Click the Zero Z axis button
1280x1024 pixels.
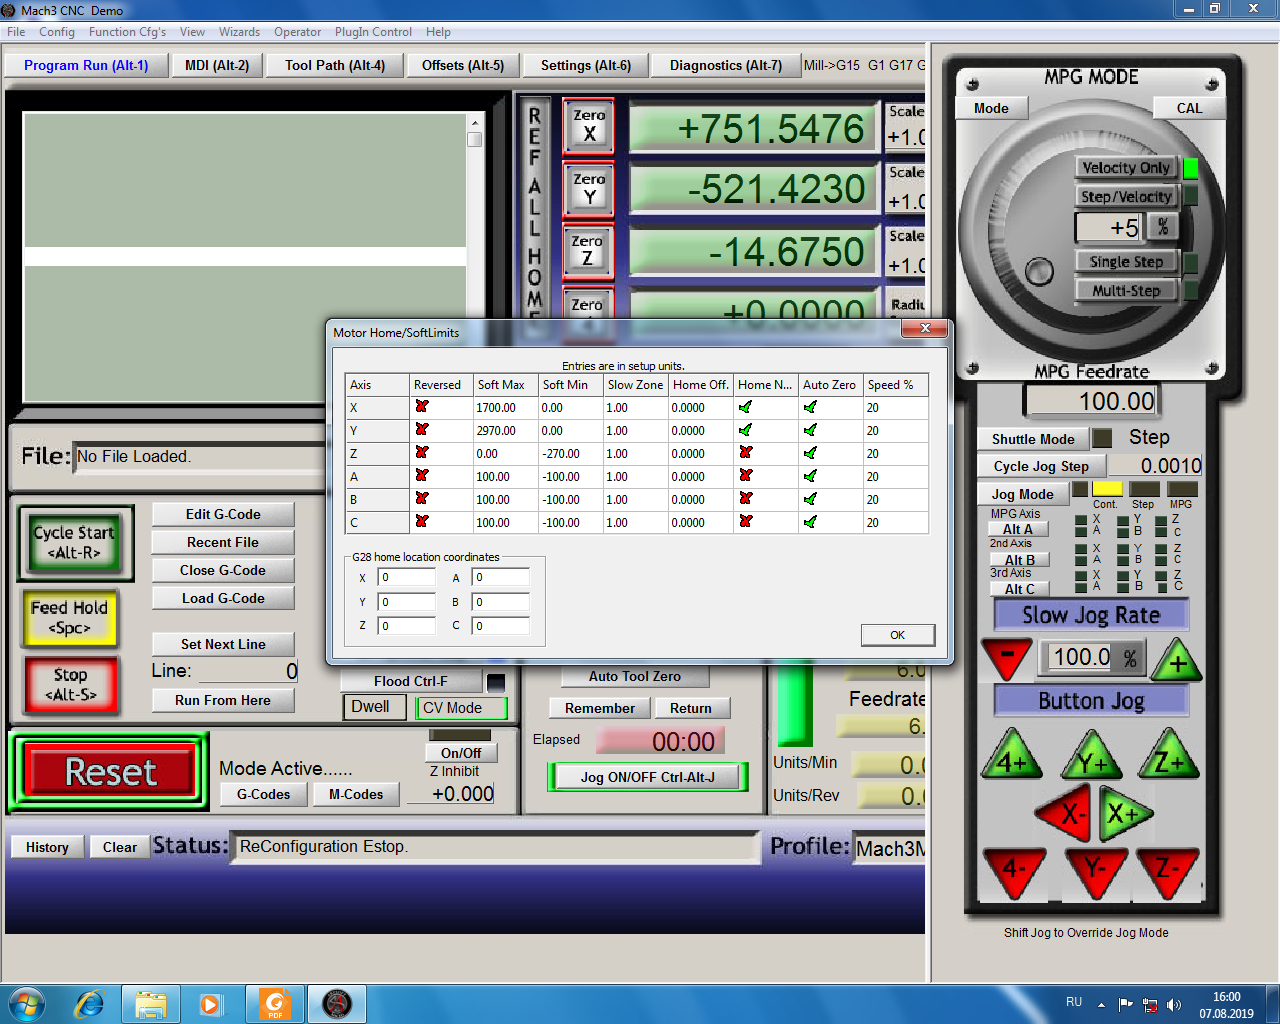click(587, 250)
